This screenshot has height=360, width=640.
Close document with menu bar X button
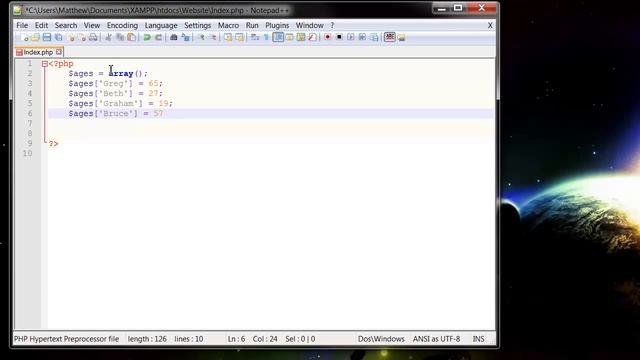(490, 25)
